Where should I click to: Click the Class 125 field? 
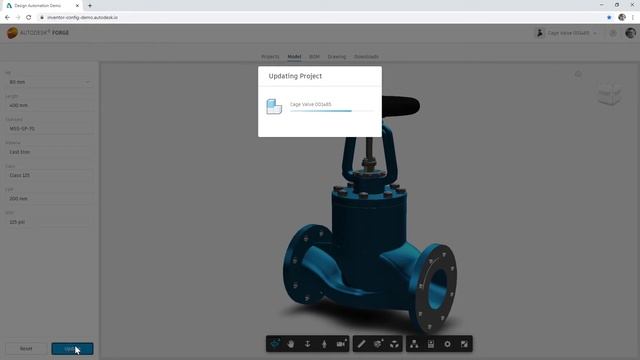coord(49,175)
